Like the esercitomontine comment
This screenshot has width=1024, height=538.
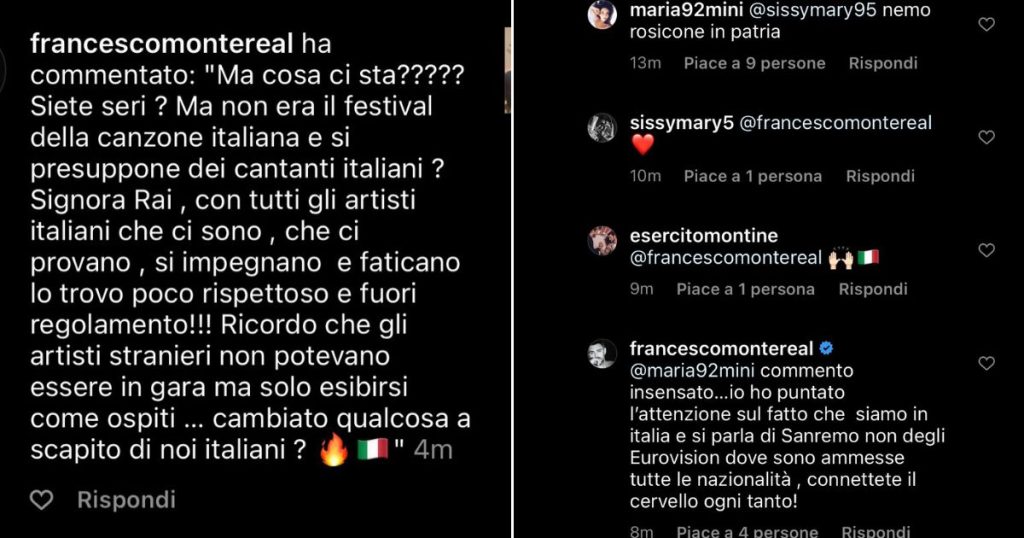click(x=986, y=251)
